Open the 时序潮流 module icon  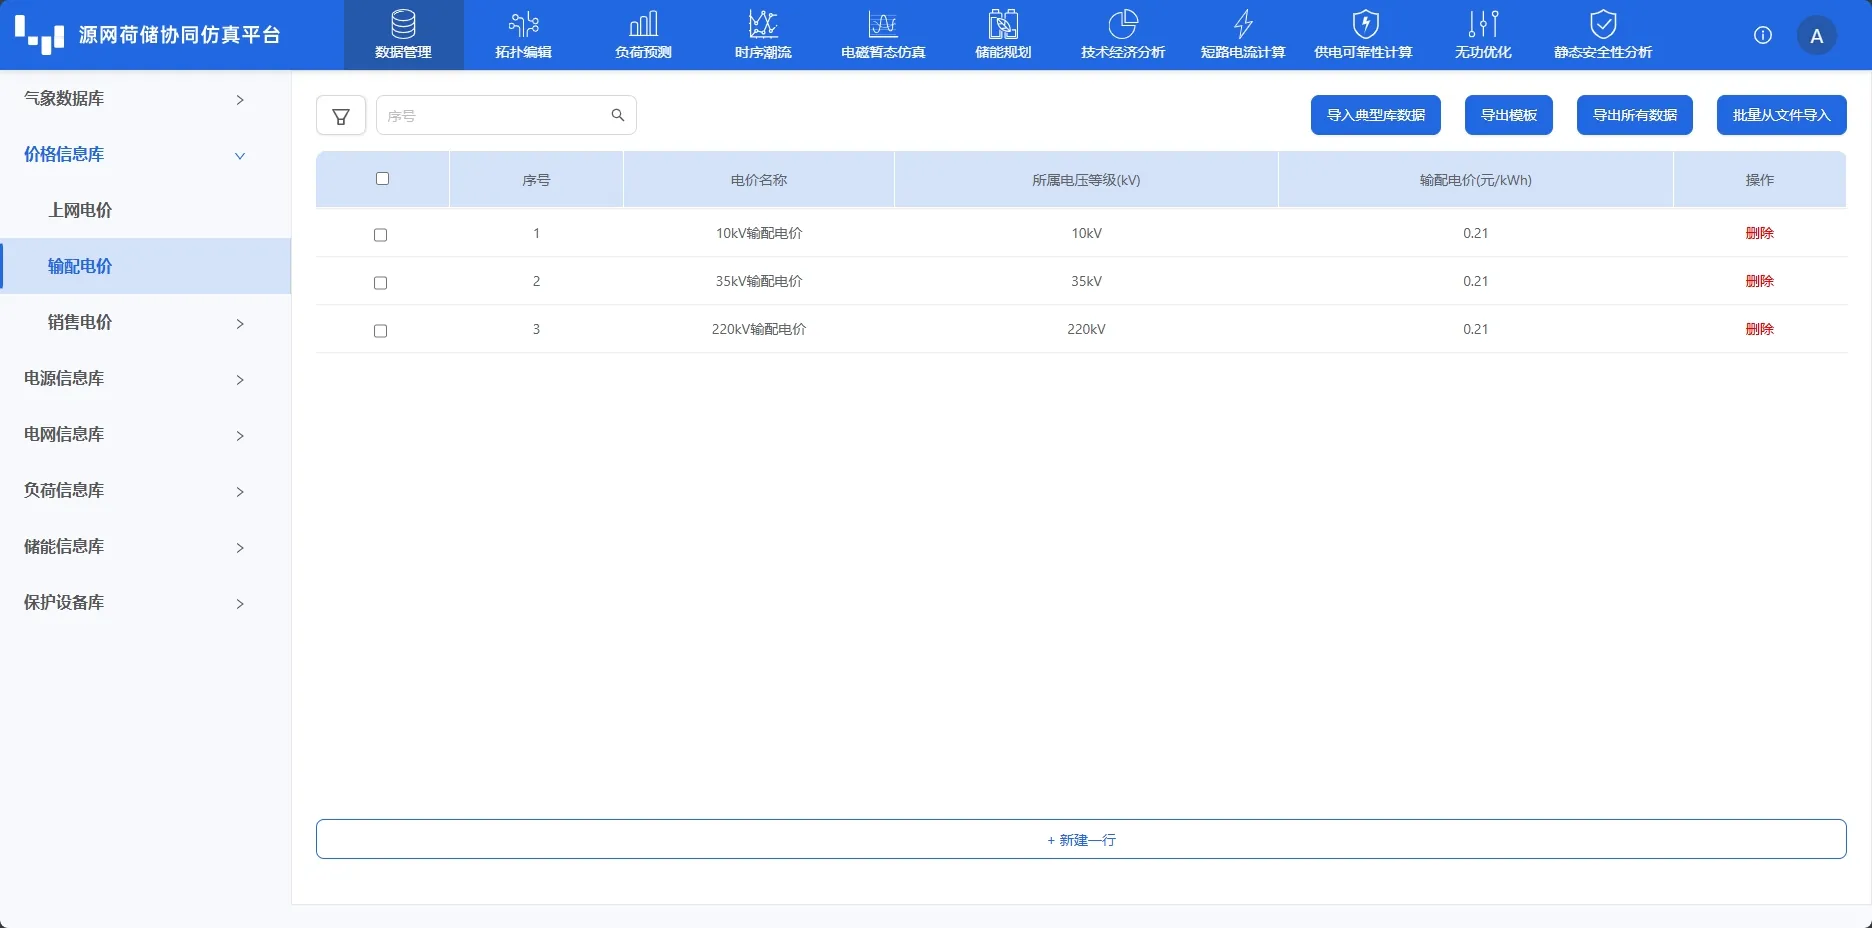tap(763, 24)
